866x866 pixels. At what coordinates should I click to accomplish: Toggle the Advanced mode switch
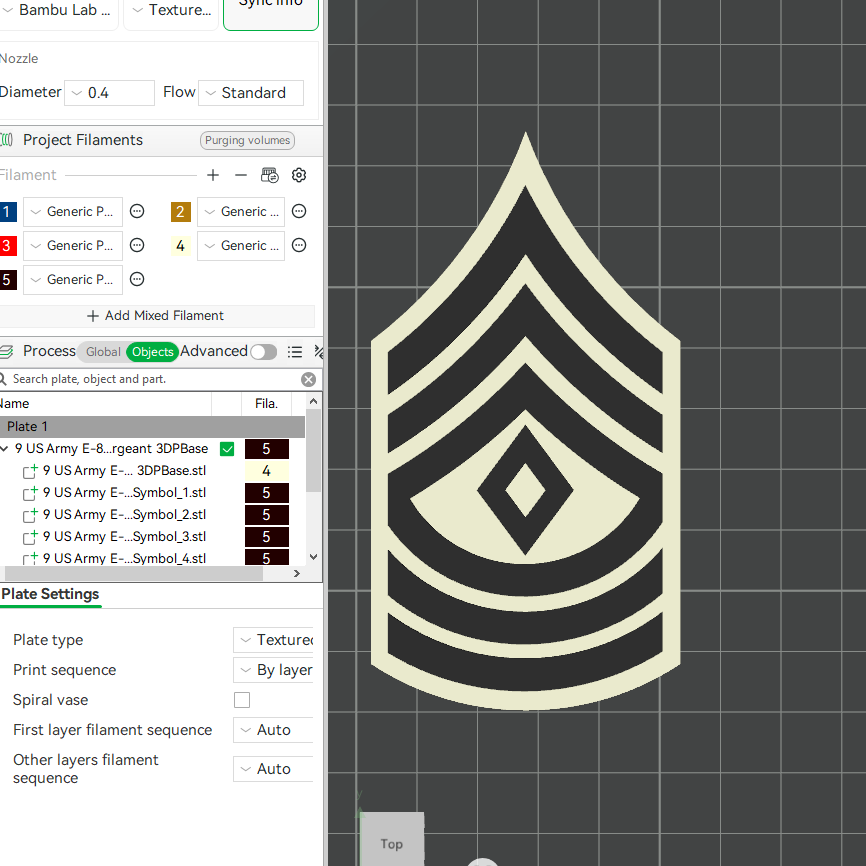[263, 352]
